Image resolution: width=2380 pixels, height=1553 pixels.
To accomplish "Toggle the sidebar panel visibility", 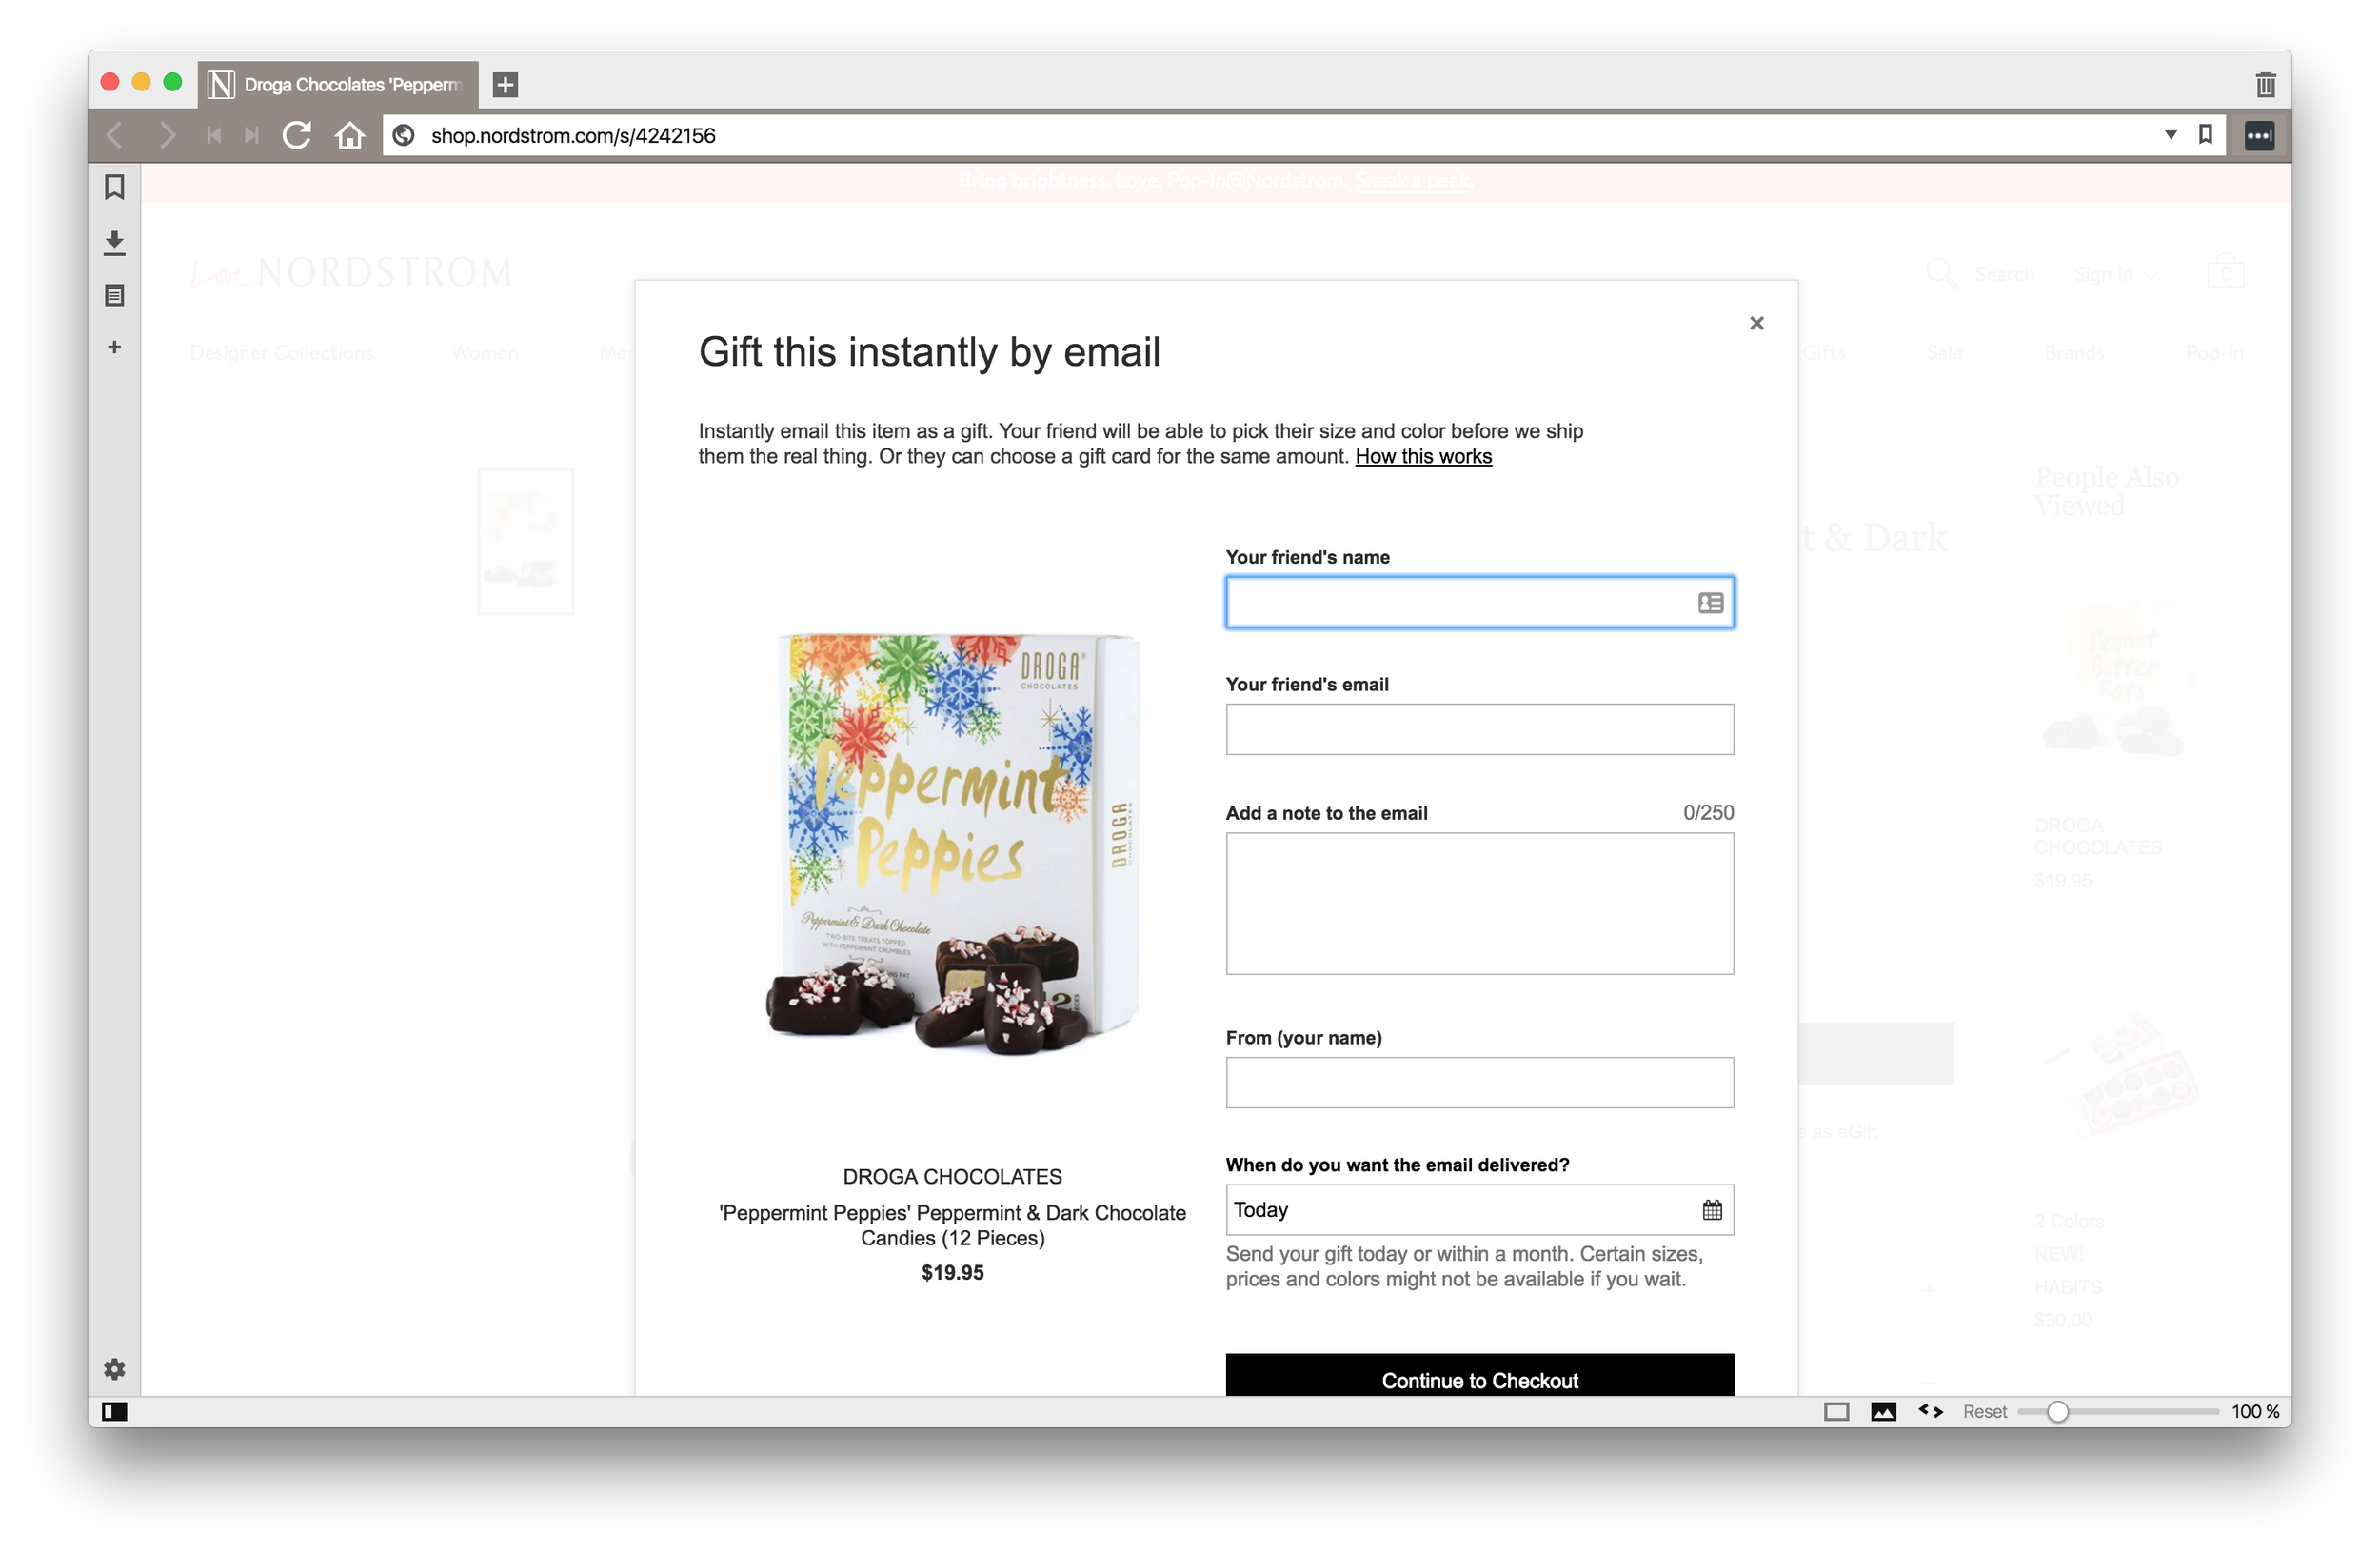I will [x=115, y=1411].
